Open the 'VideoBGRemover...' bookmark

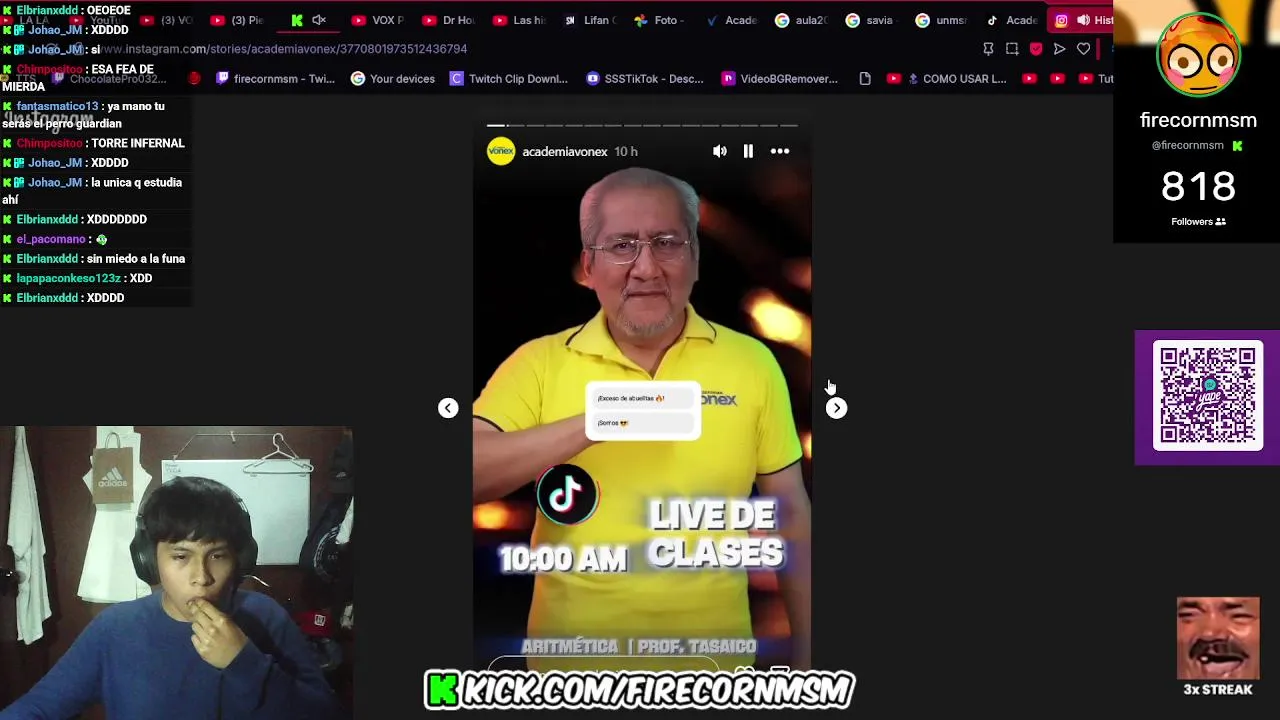780,79
